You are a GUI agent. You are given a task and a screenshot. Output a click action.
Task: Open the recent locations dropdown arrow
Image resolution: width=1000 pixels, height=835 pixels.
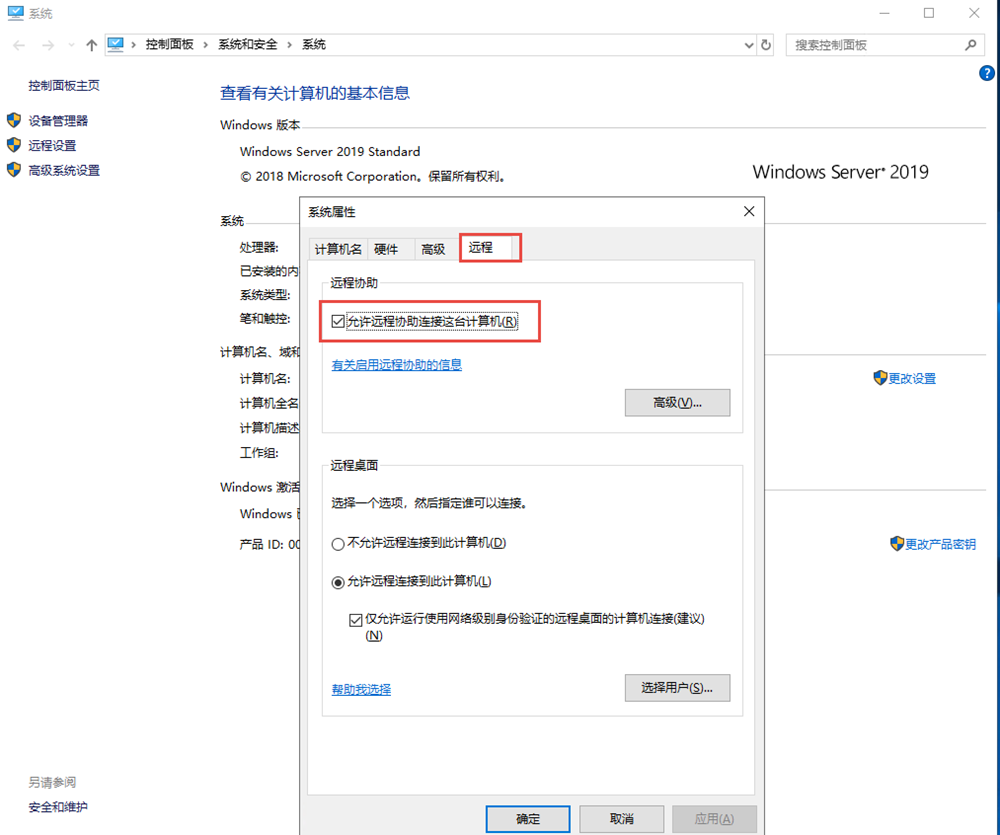(x=71, y=45)
